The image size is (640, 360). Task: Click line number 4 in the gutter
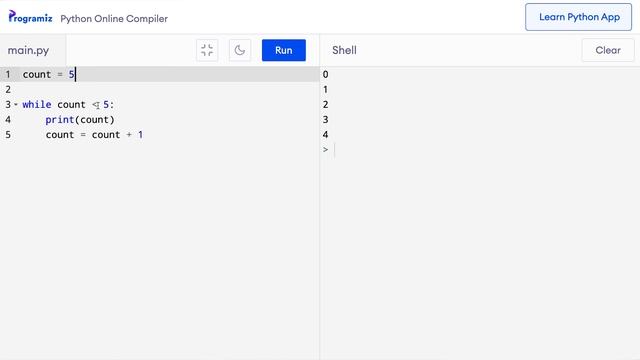click(8, 120)
